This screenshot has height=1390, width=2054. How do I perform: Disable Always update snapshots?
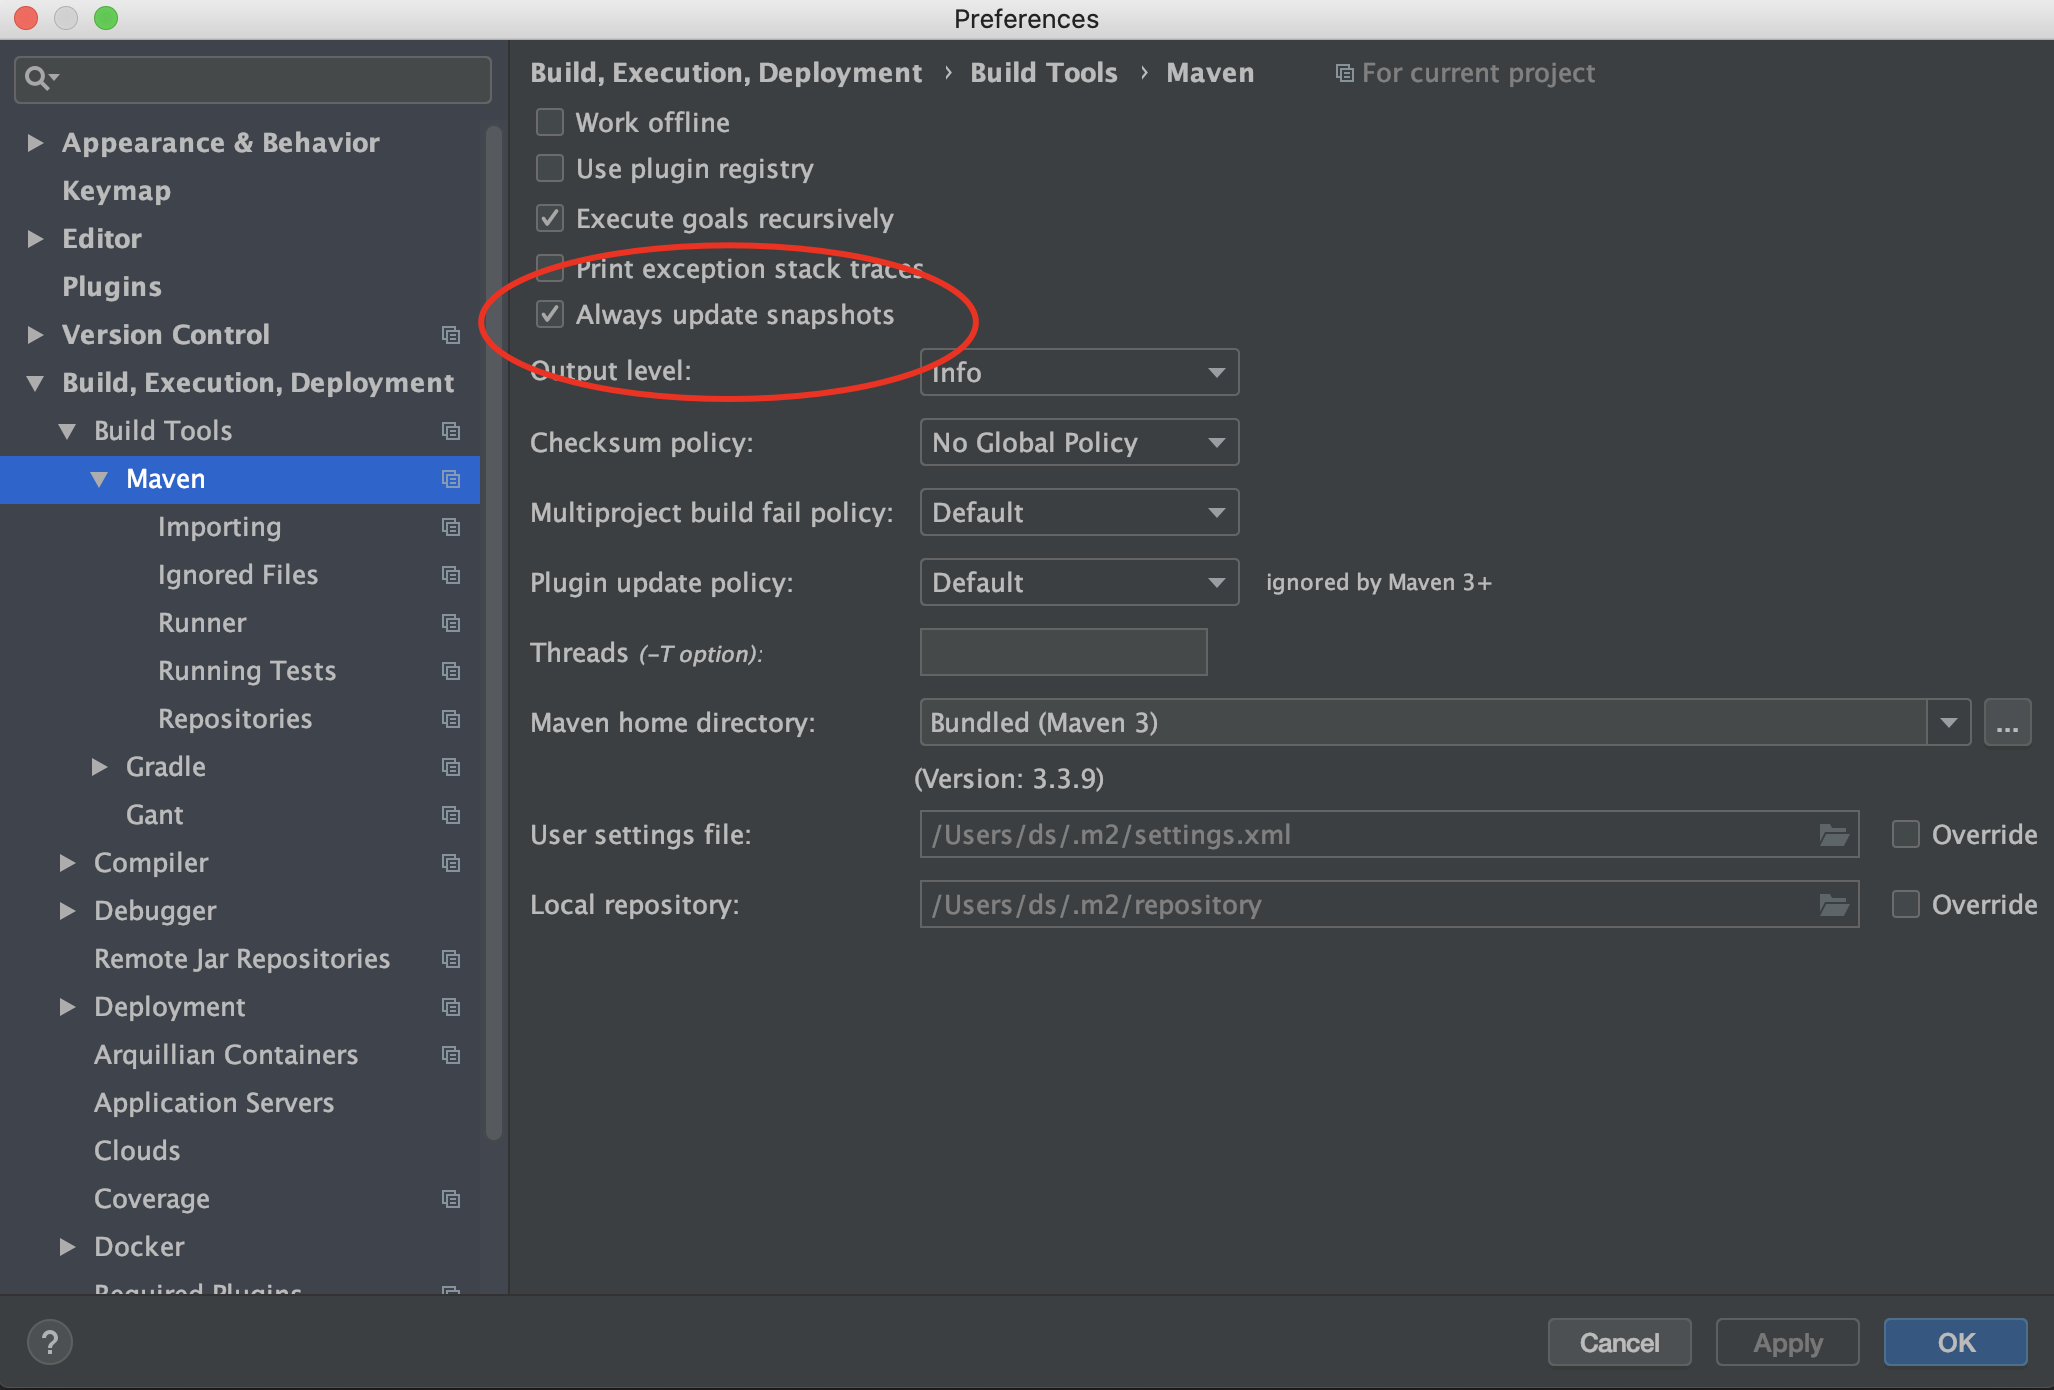(550, 314)
